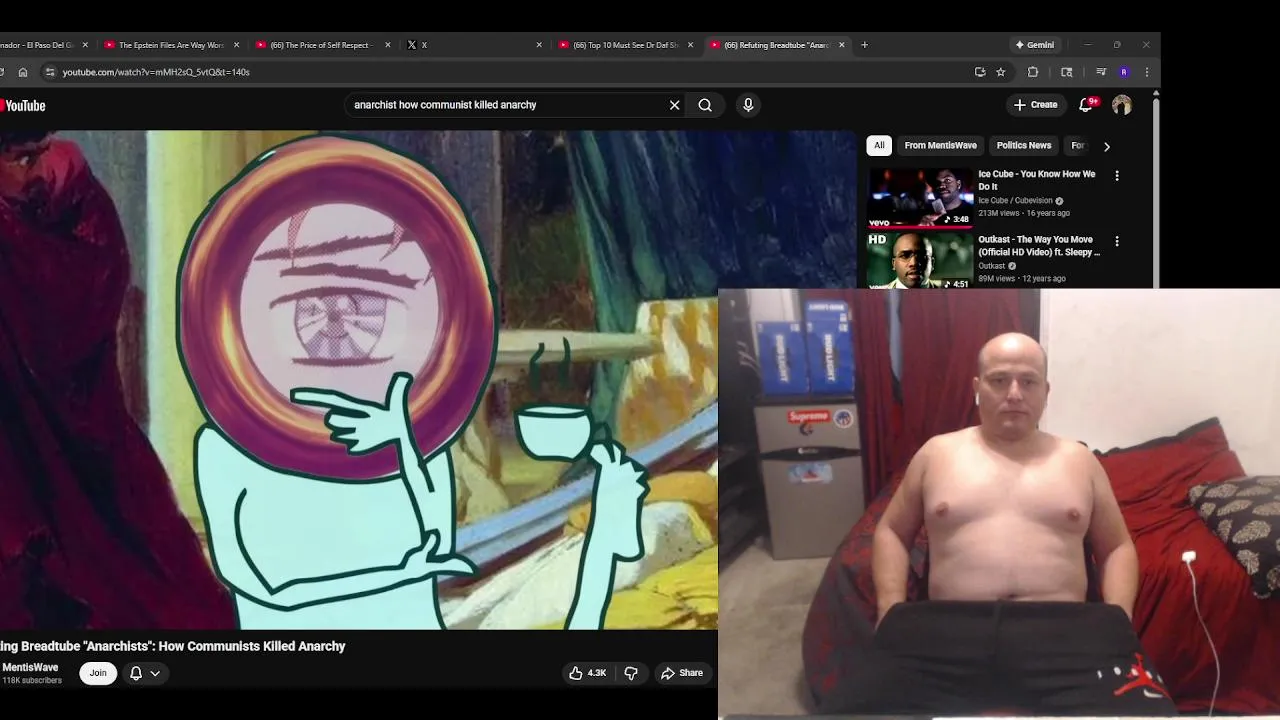Open media controls icon in toolbar

tap(1100, 72)
